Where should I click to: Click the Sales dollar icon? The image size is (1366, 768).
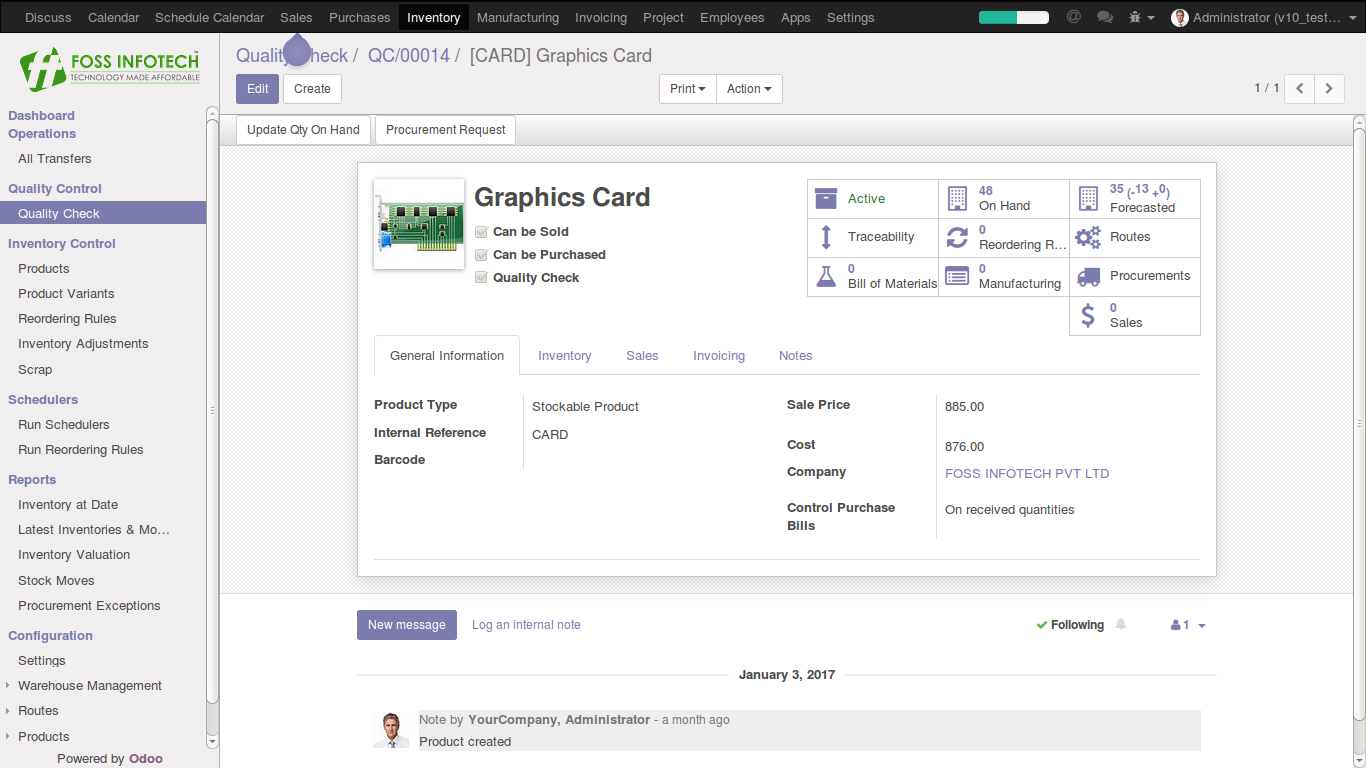1088,315
